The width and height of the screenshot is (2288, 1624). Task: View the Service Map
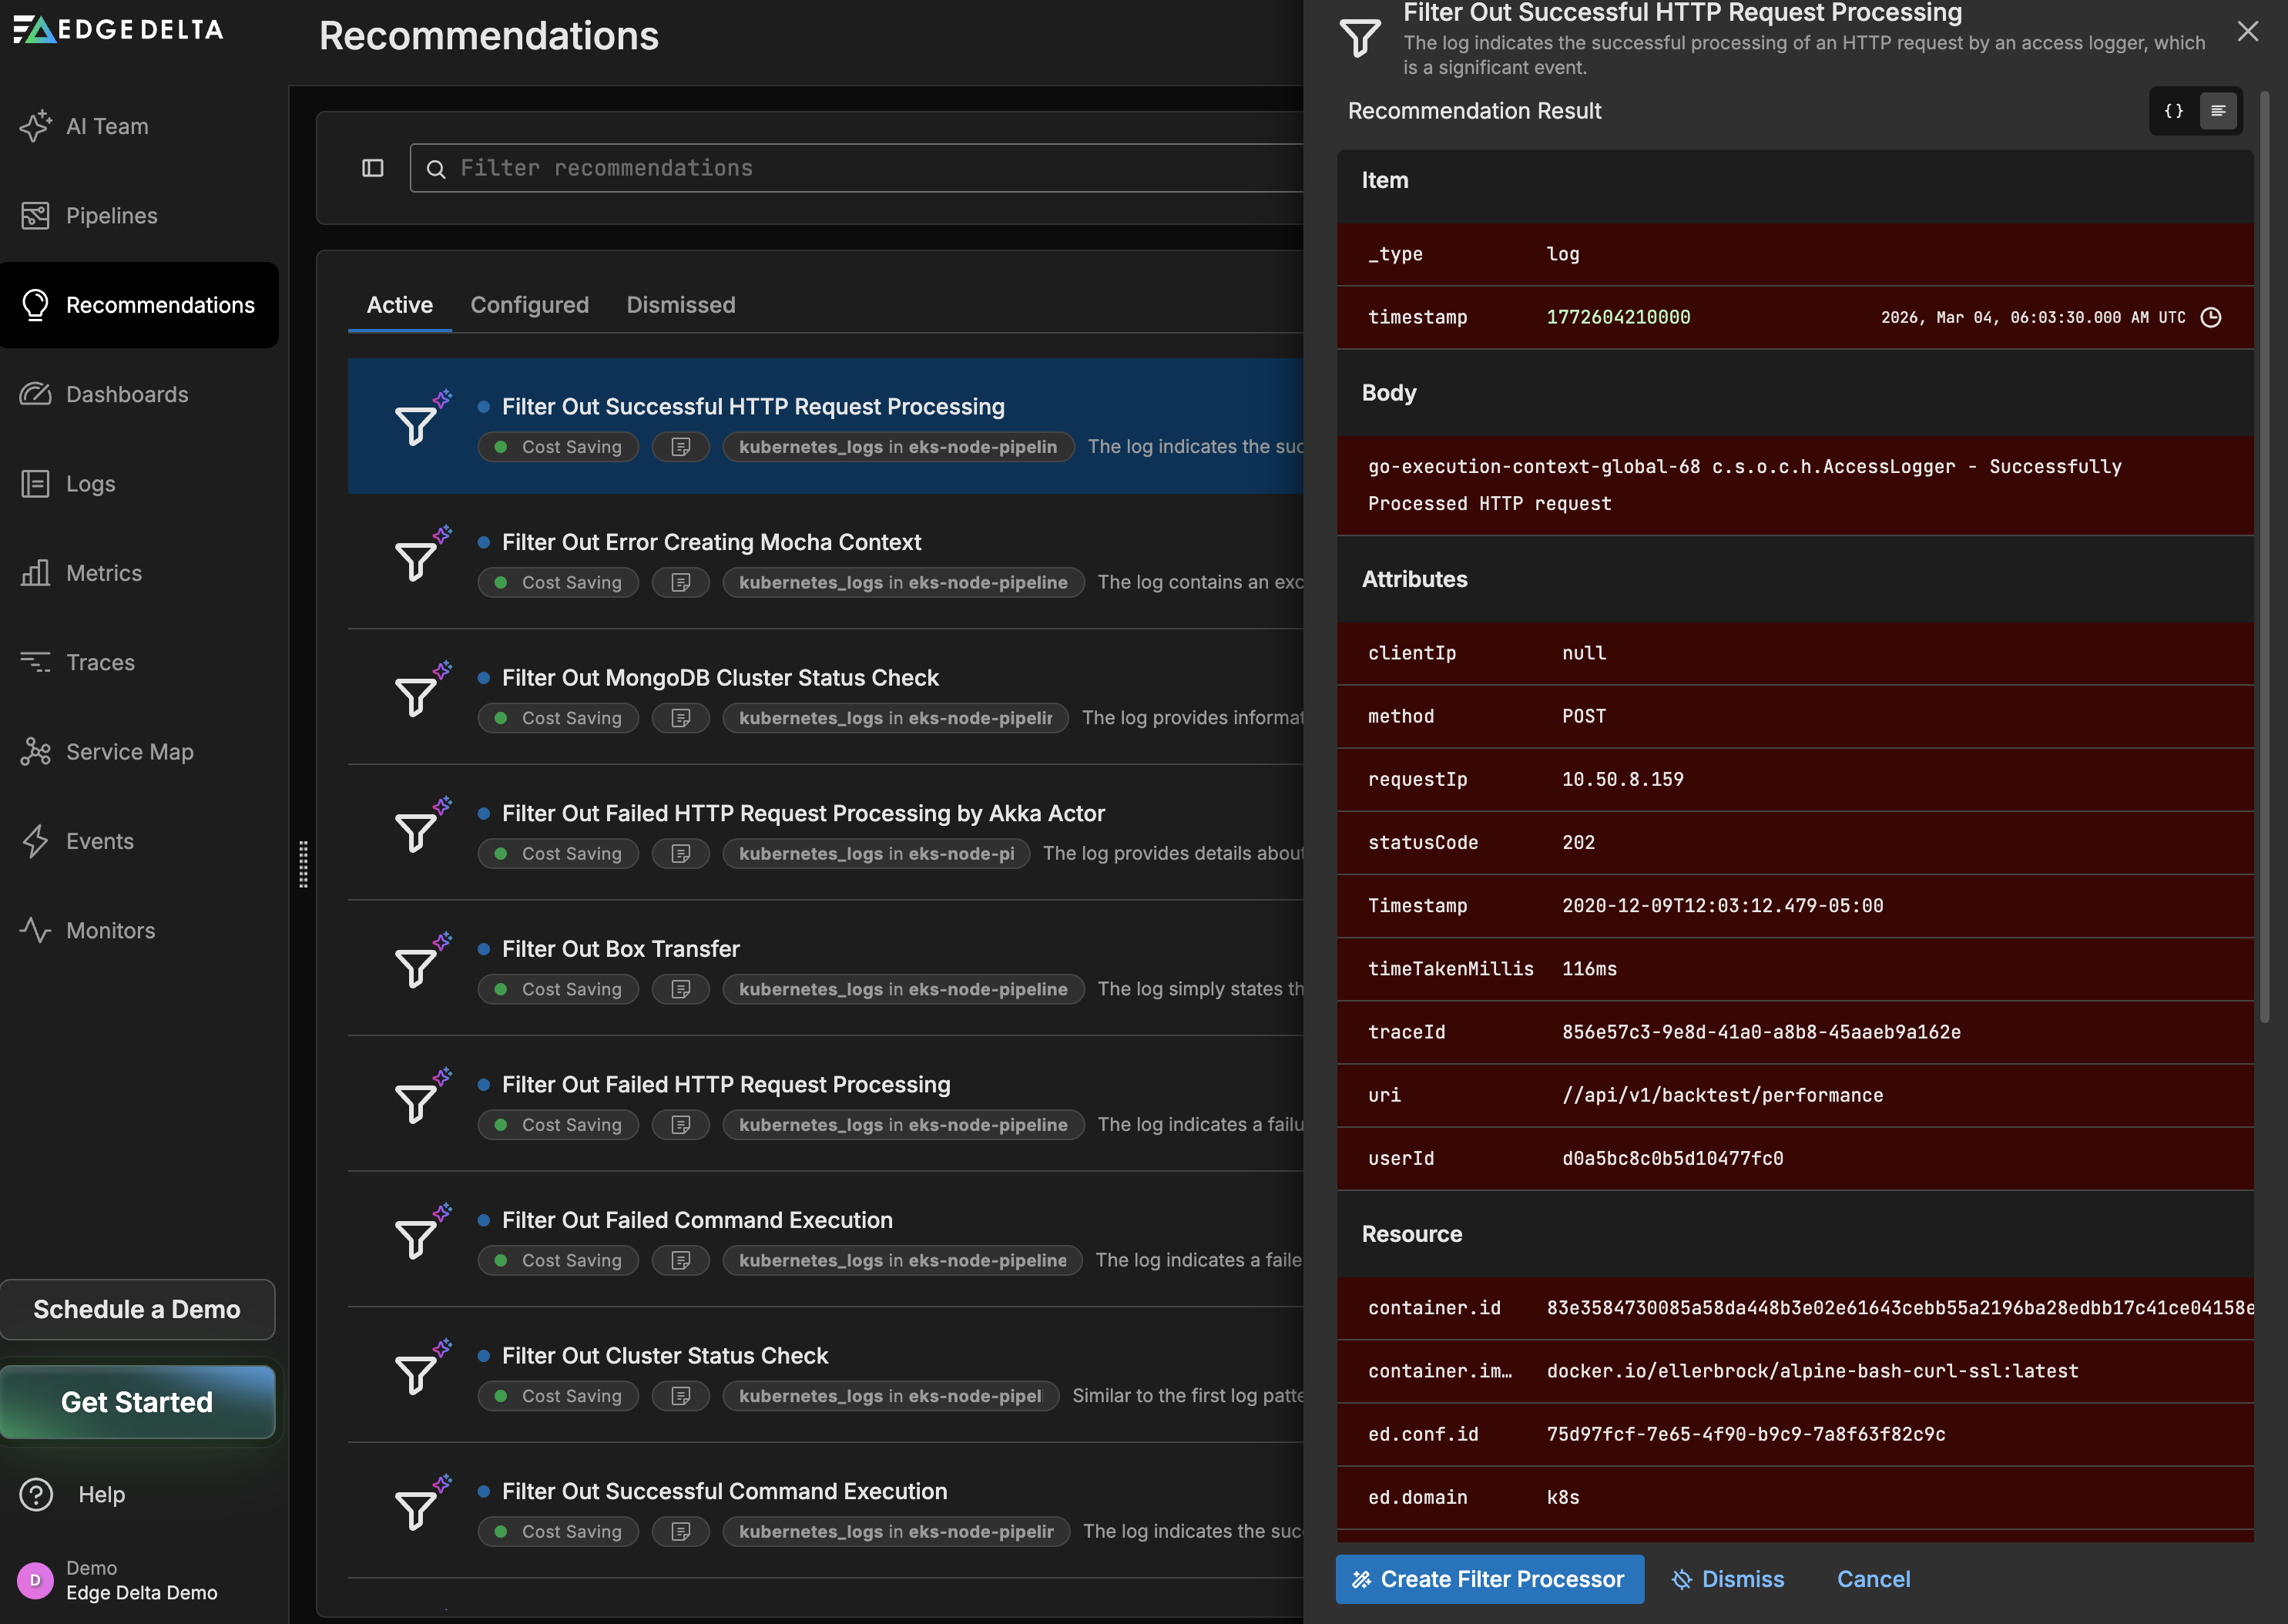point(129,751)
